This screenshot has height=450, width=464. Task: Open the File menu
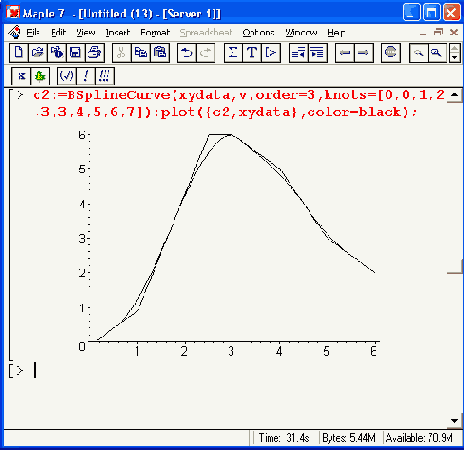[x=33, y=32]
